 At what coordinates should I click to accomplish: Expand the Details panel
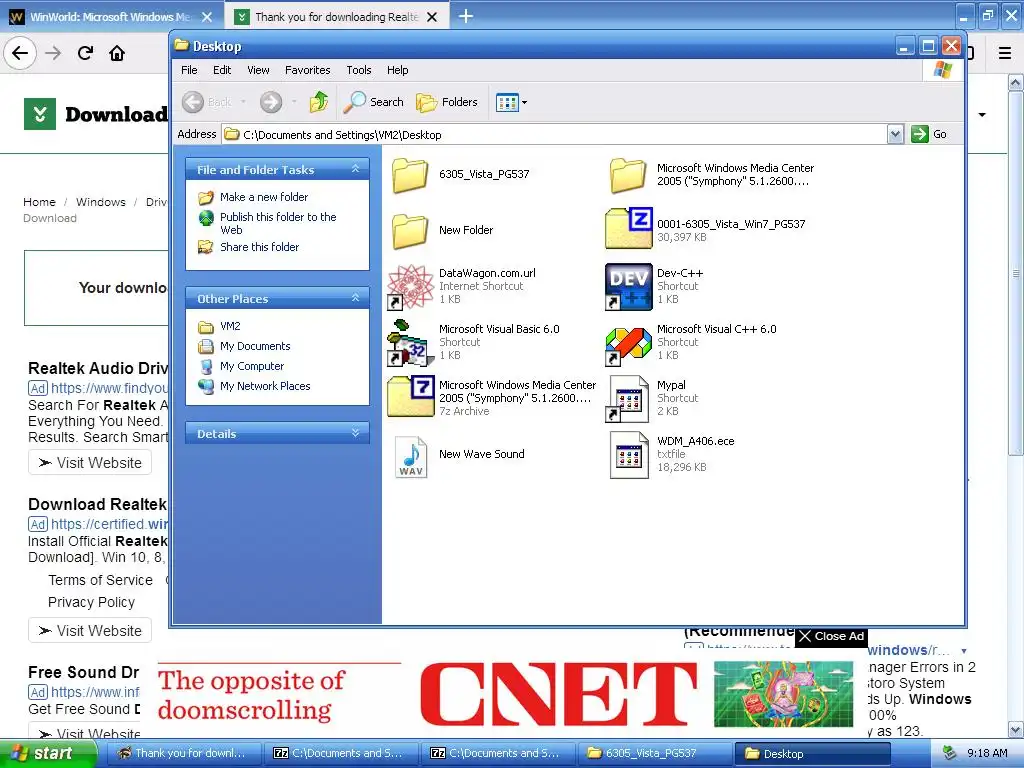(x=355, y=433)
